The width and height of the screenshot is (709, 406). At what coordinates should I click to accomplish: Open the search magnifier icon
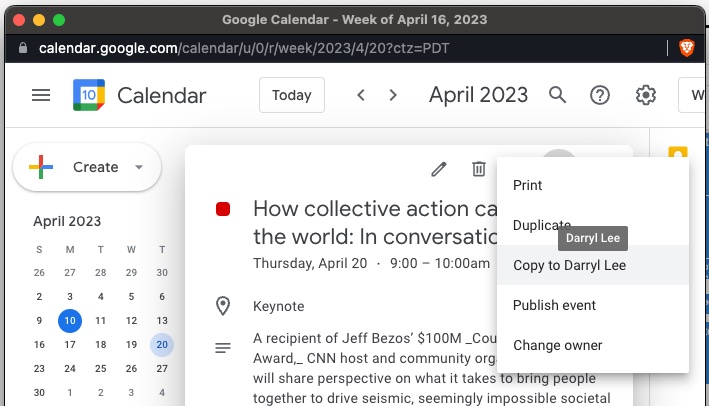557,95
